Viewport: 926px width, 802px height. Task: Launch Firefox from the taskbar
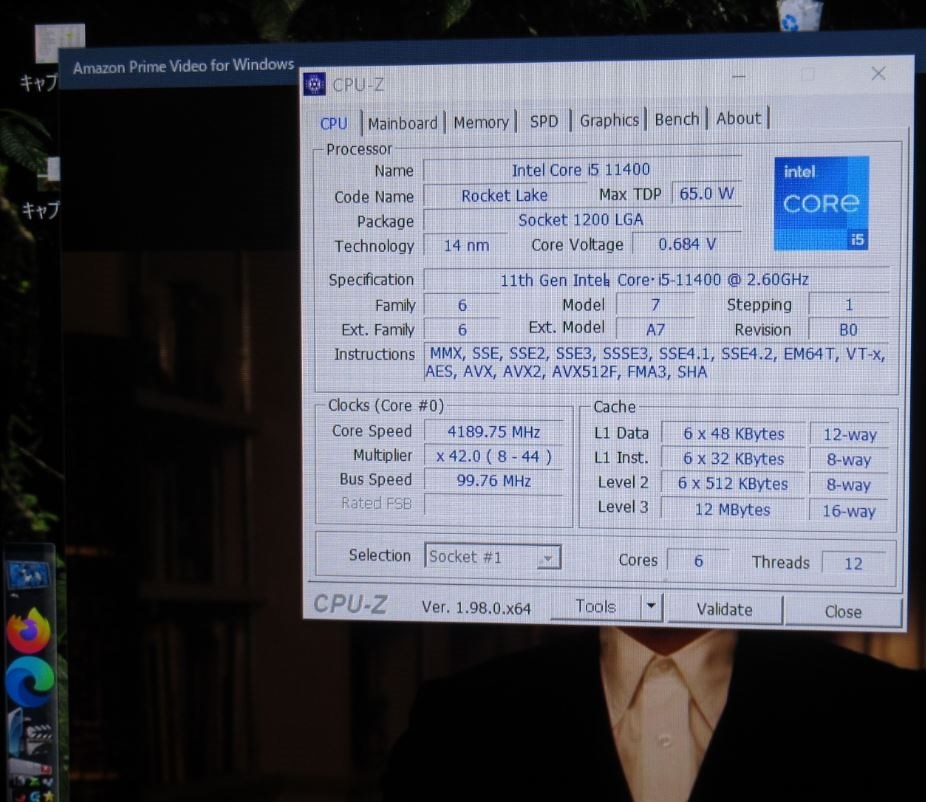27,630
